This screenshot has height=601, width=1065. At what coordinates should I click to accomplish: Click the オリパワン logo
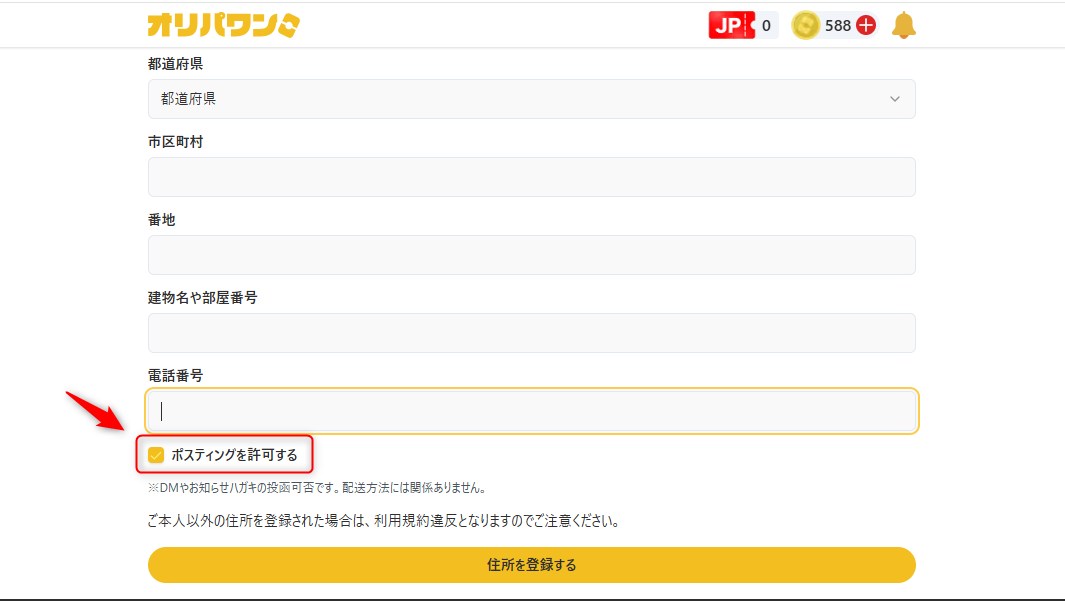[223, 25]
